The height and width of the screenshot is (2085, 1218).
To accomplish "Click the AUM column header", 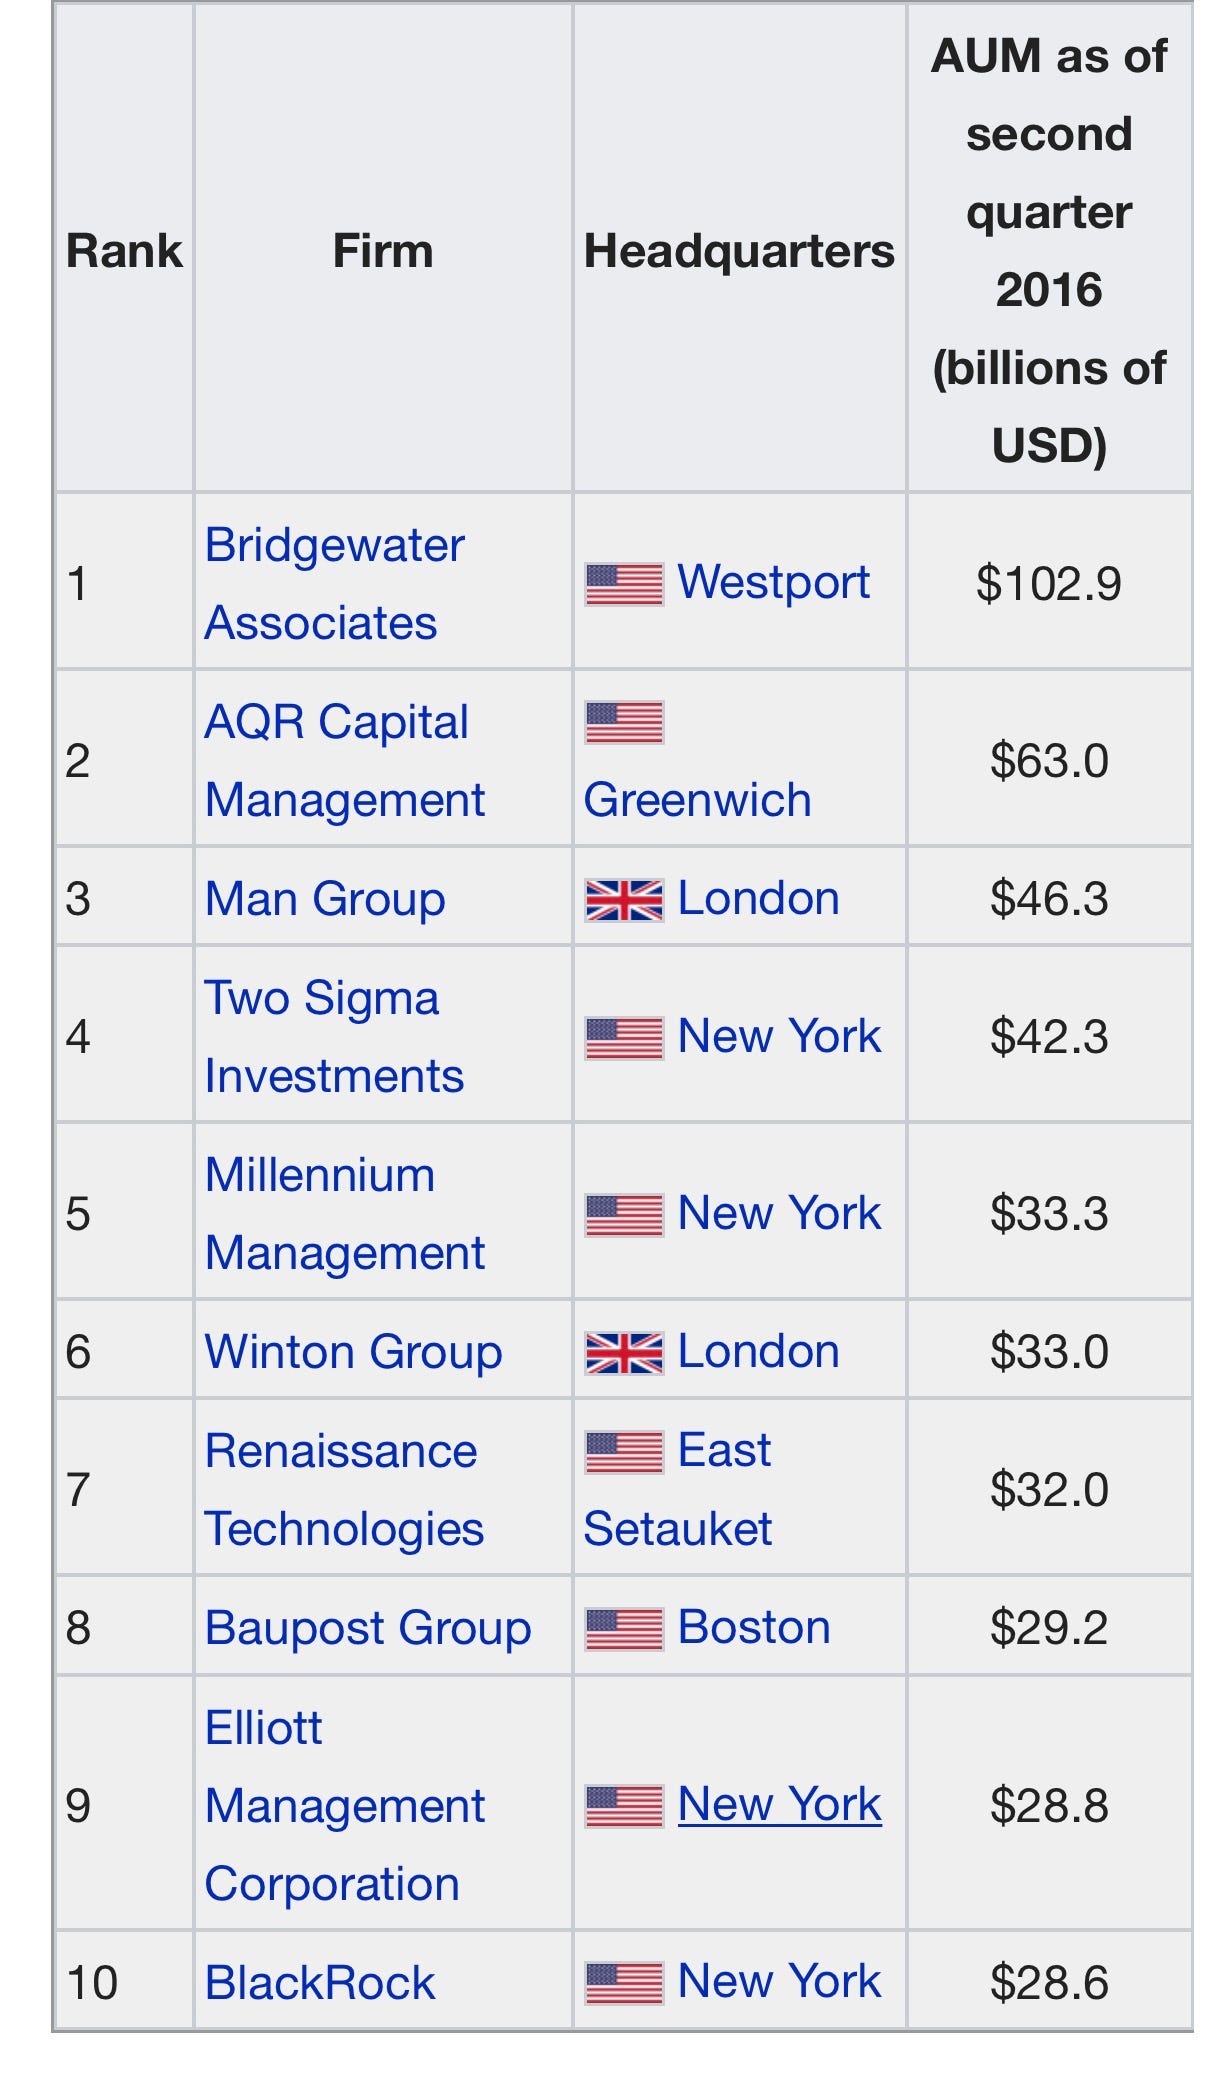I will [x=1049, y=250].
